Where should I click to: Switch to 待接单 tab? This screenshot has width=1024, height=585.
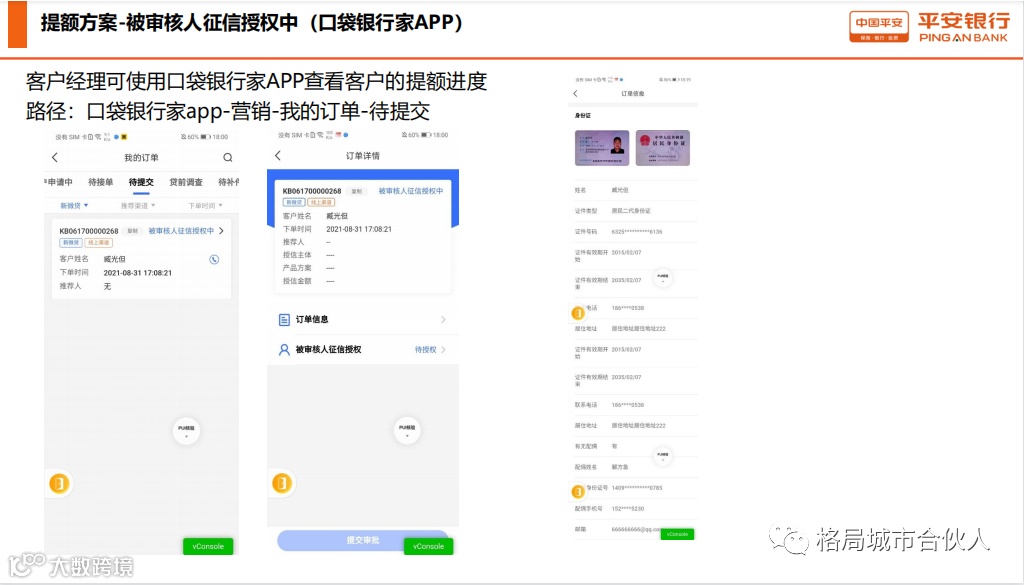pos(101,182)
